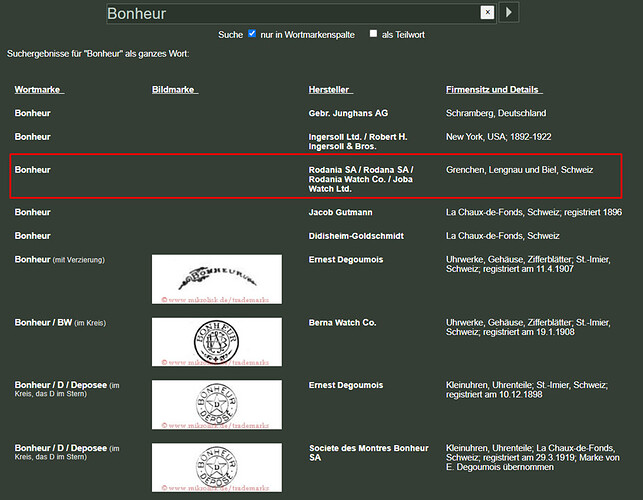
Task: Select the text 'New York, USA; 1892-1922'
Action: coord(498,137)
